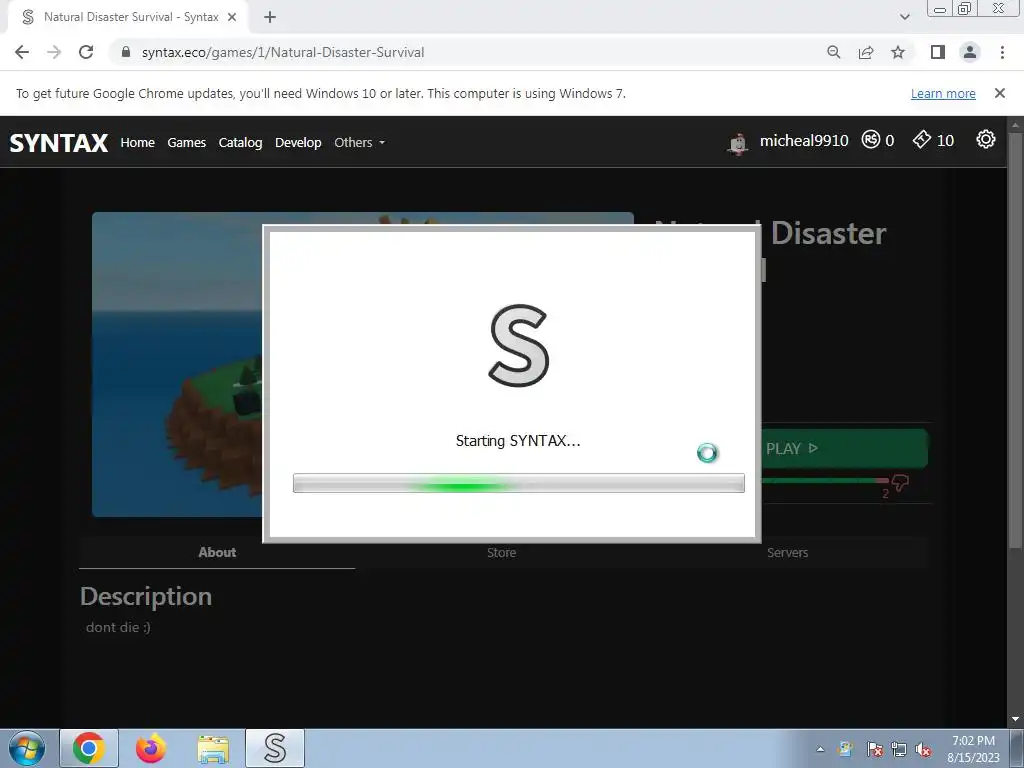Click the tickets currency icon
This screenshot has width=1024, height=768.
point(921,140)
